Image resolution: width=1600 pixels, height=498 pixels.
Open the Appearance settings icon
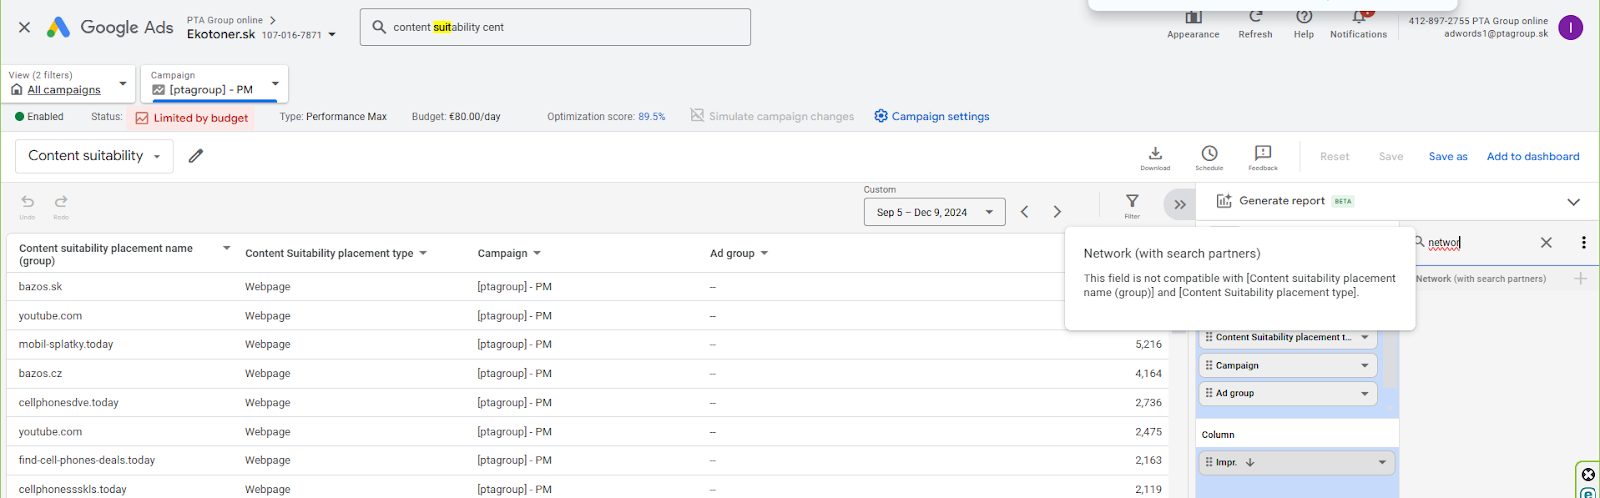1193,17
